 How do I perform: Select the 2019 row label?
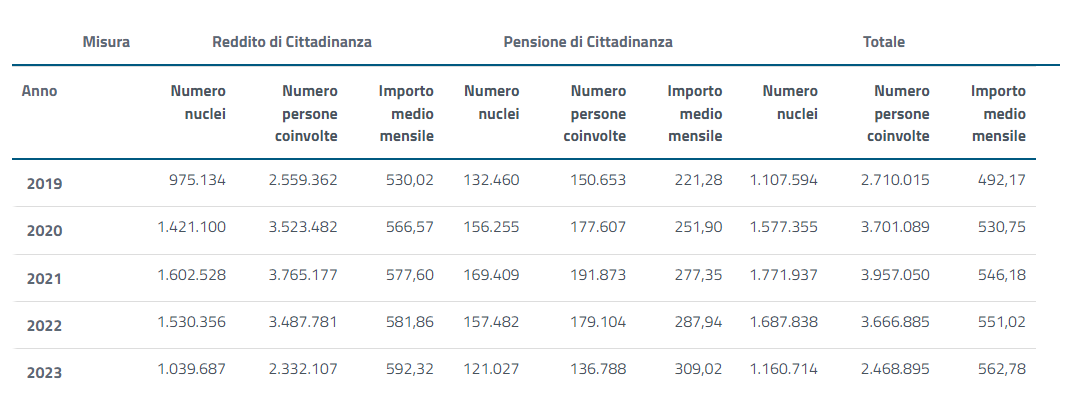tap(44, 184)
